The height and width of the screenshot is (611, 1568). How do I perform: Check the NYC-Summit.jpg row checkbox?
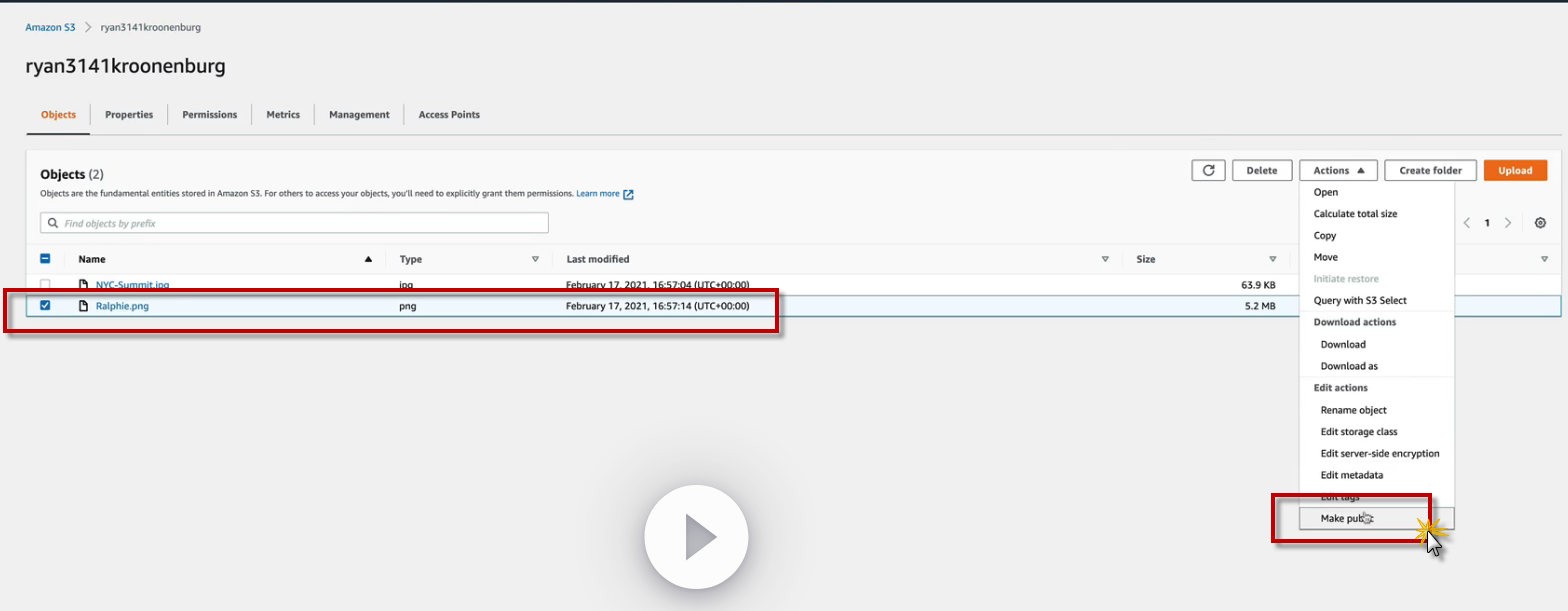click(x=45, y=285)
